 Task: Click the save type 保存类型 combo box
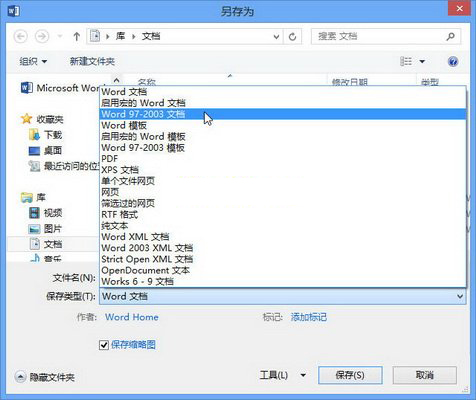(282, 296)
